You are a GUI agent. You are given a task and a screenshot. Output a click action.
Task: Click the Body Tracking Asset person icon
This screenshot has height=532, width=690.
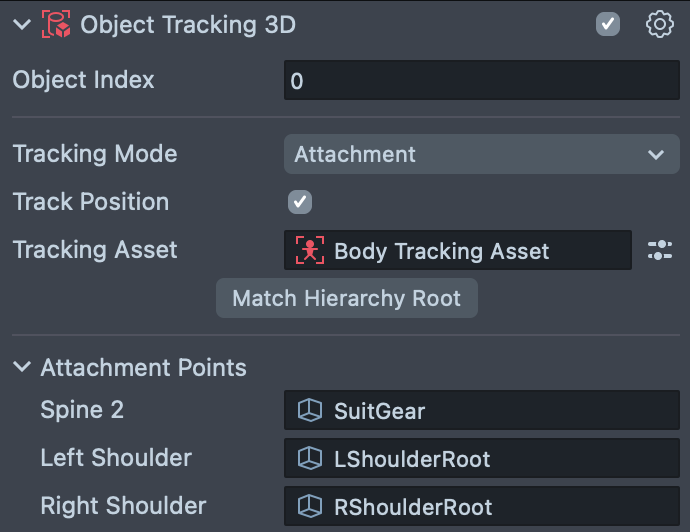310,250
